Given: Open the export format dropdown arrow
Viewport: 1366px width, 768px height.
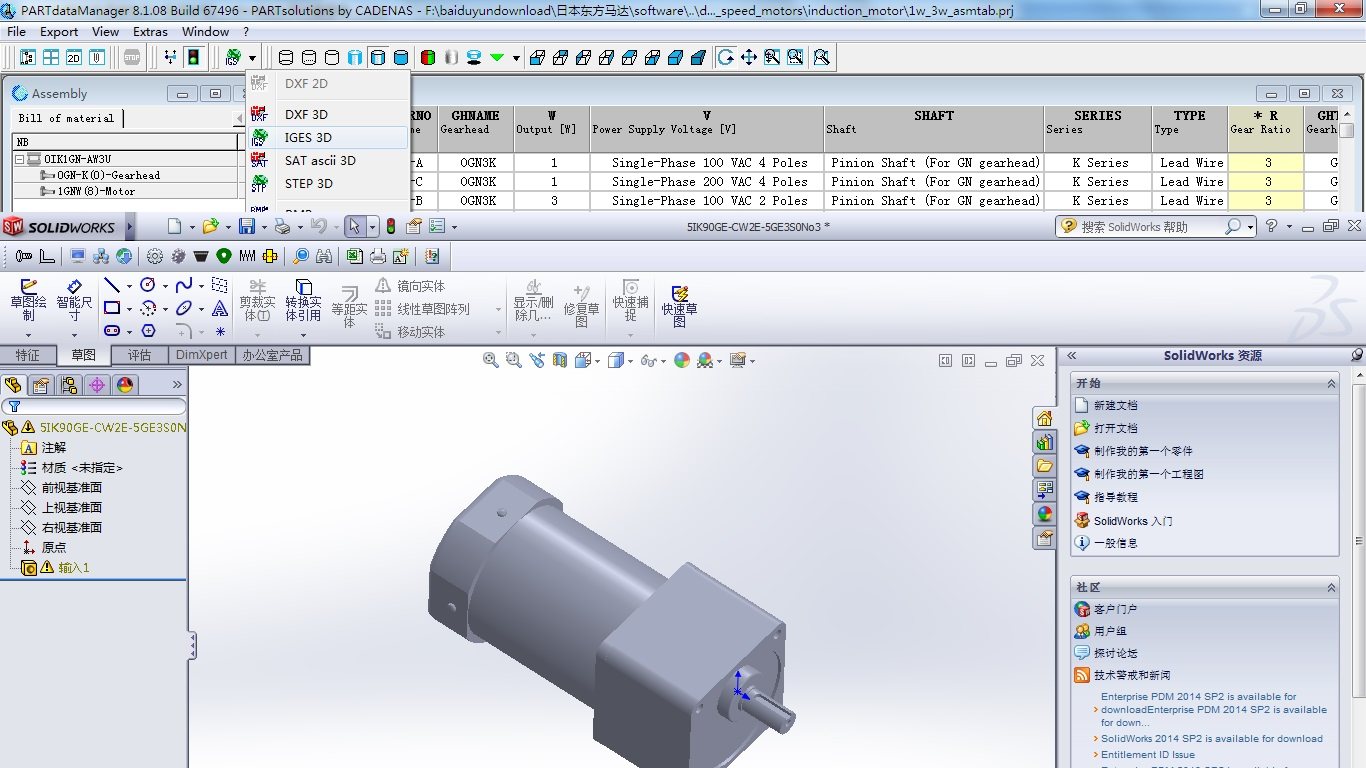Looking at the screenshot, I should 252,58.
